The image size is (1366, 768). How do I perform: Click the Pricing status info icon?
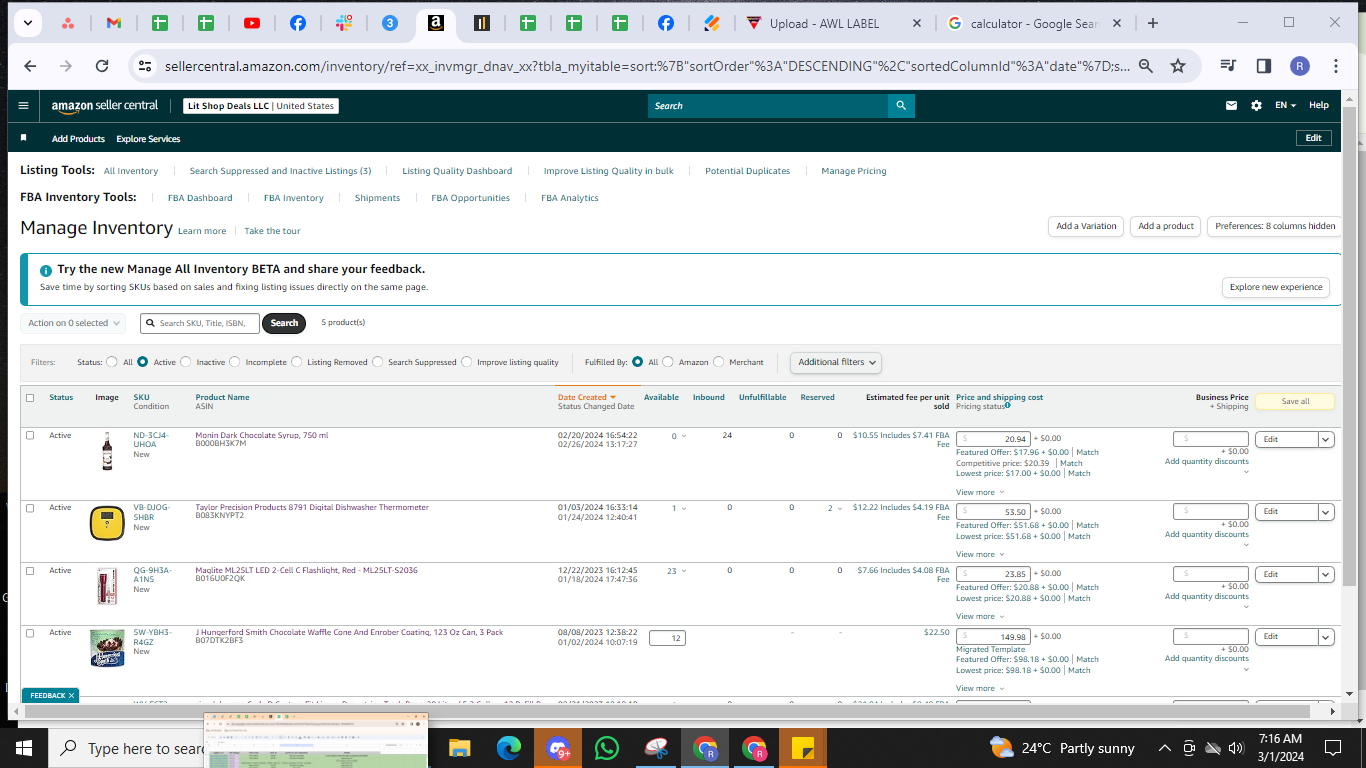[1007, 405]
